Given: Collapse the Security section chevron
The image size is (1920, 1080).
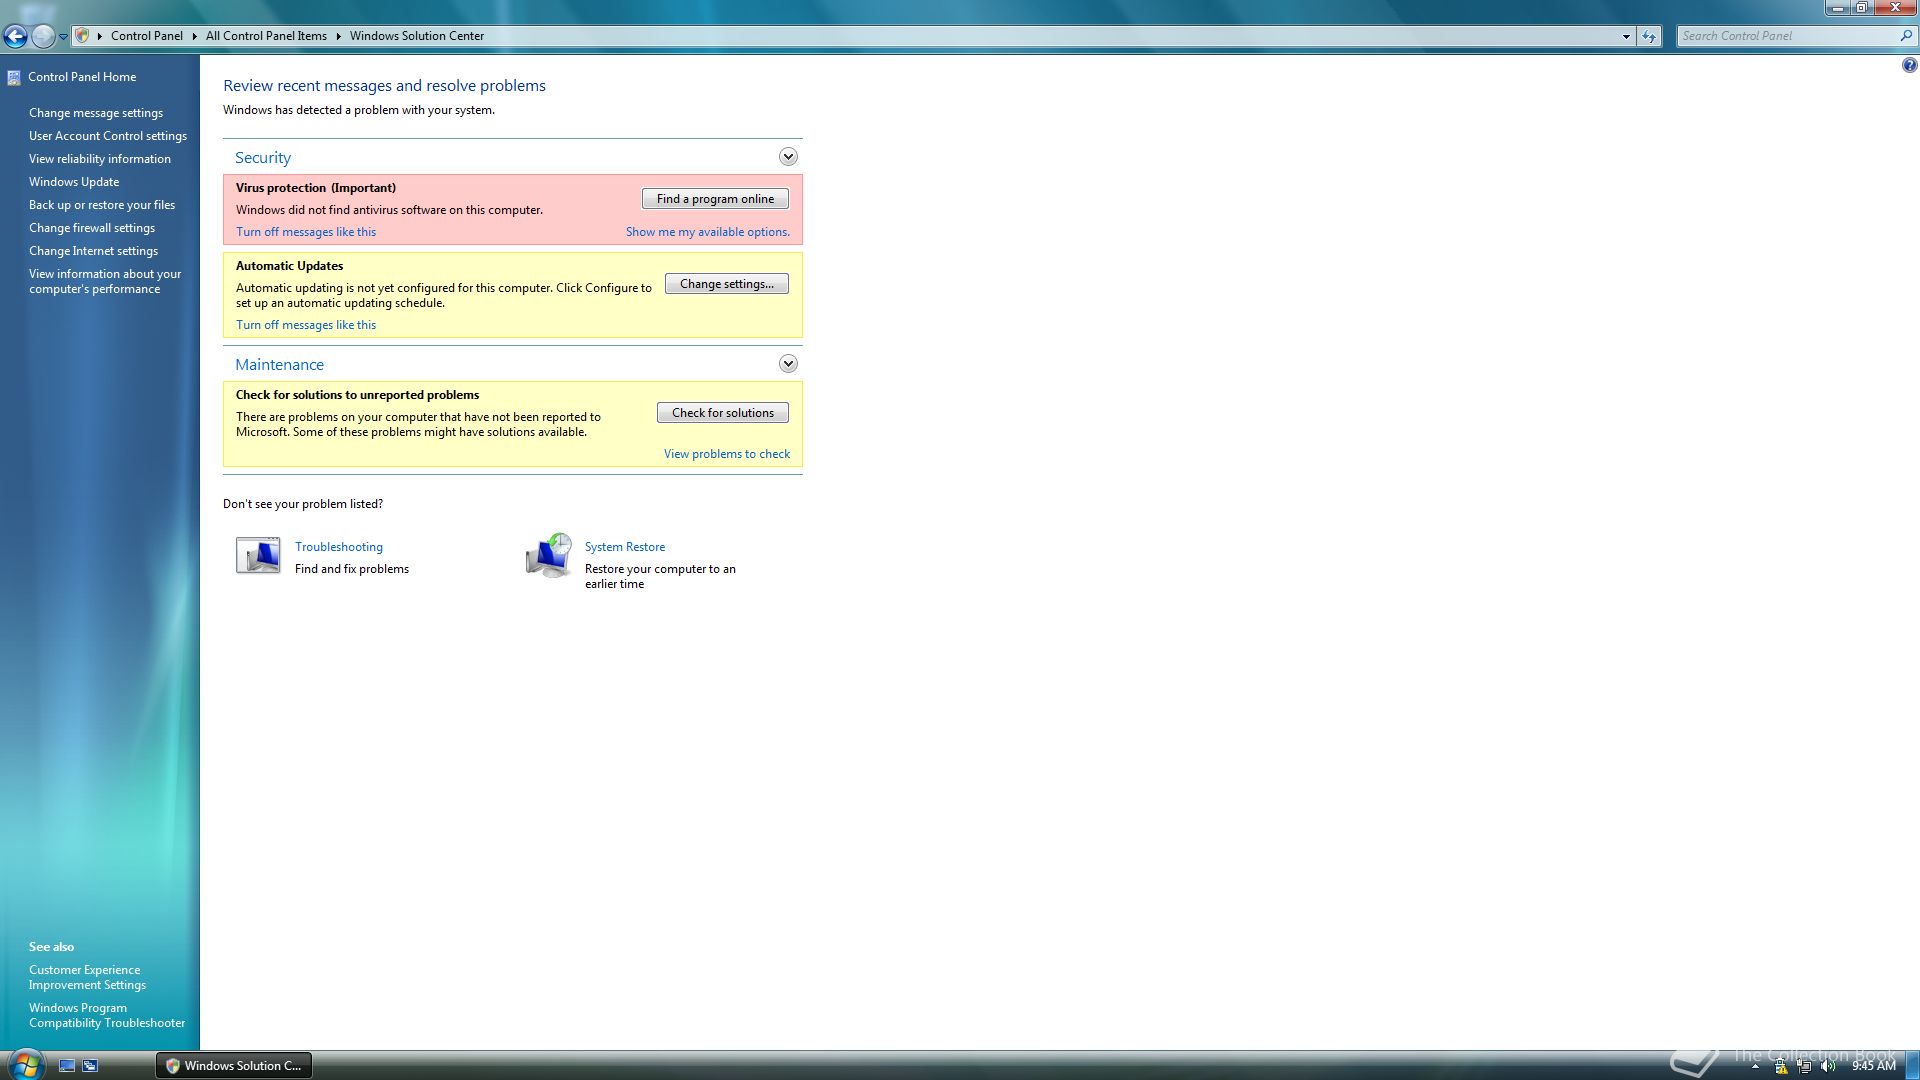Looking at the screenshot, I should [788, 157].
